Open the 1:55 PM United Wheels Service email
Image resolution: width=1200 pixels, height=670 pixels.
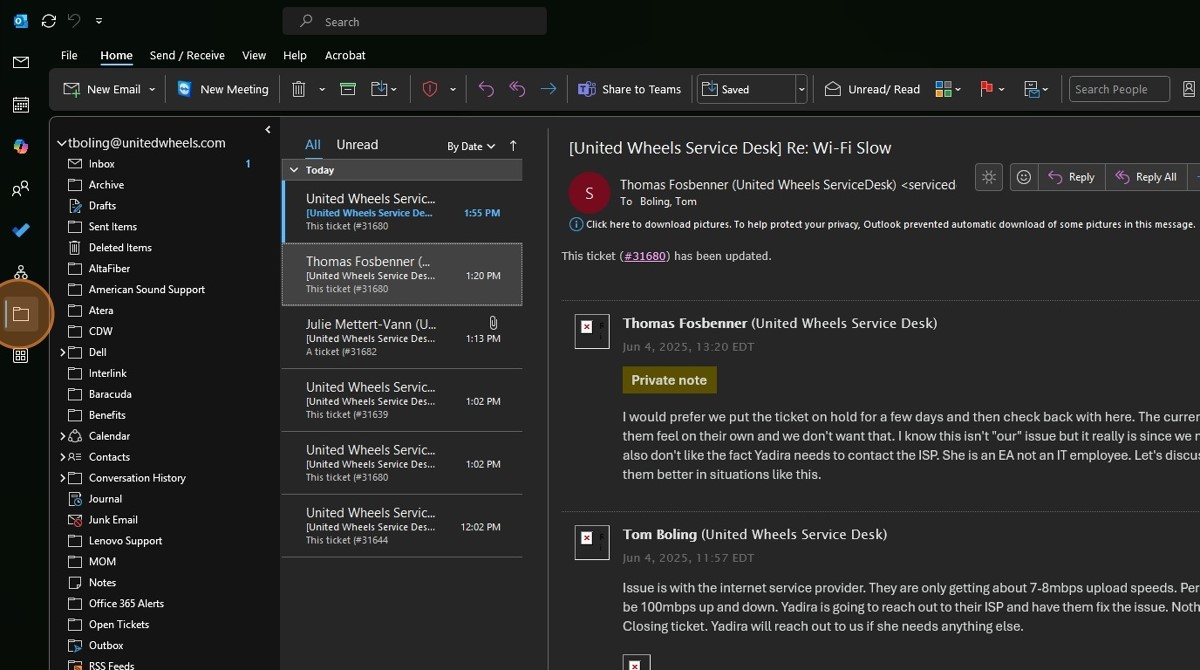[402, 212]
